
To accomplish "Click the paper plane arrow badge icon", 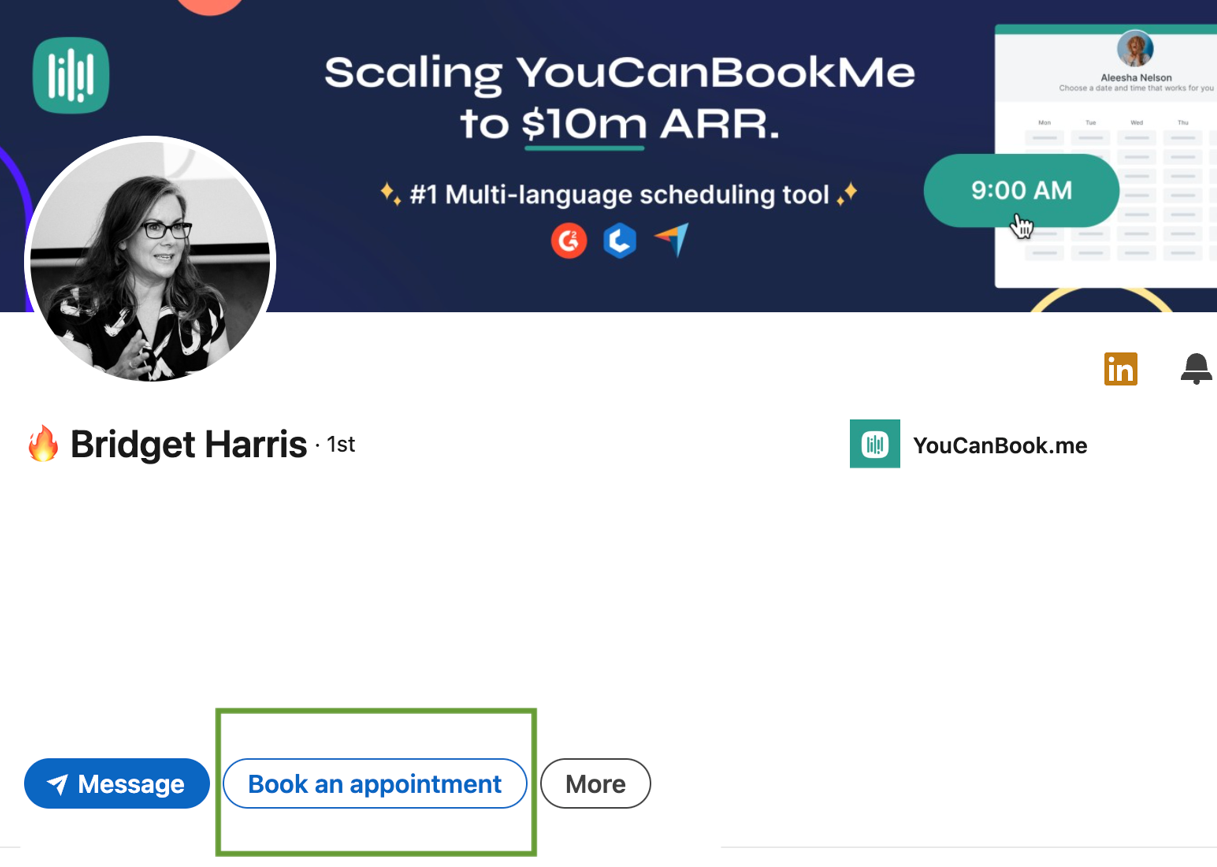I will tap(672, 240).
